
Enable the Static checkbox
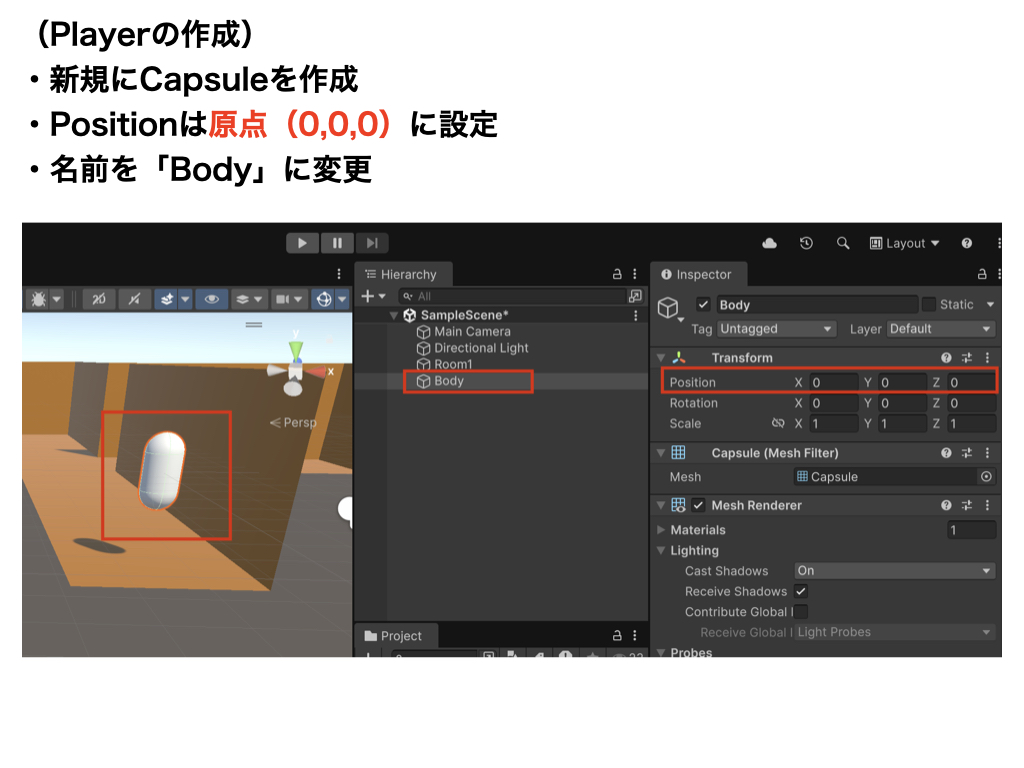(929, 305)
